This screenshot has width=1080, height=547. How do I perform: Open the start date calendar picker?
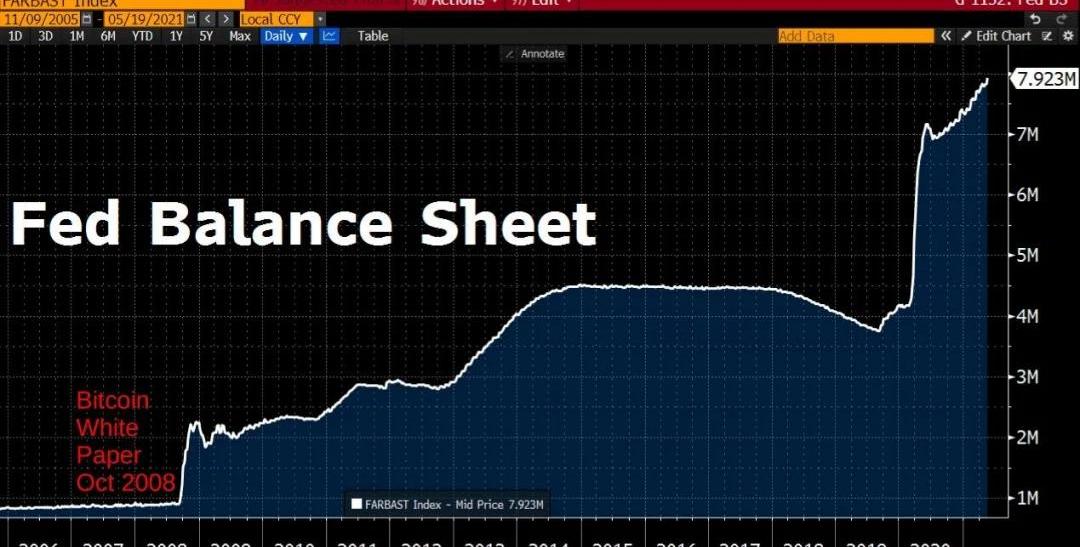pos(87,19)
